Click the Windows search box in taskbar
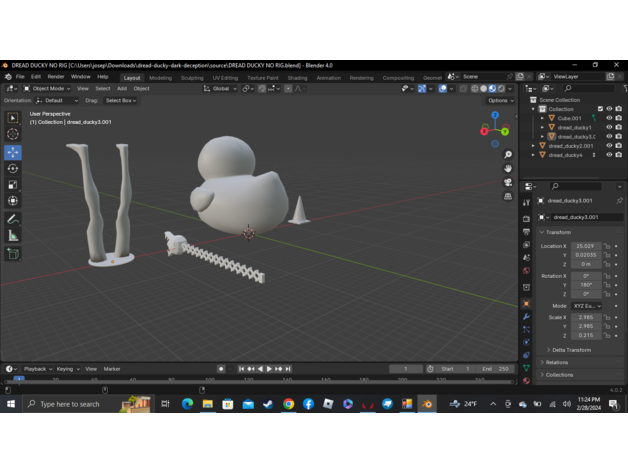The width and height of the screenshot is (628, 472). click(68, 404)
